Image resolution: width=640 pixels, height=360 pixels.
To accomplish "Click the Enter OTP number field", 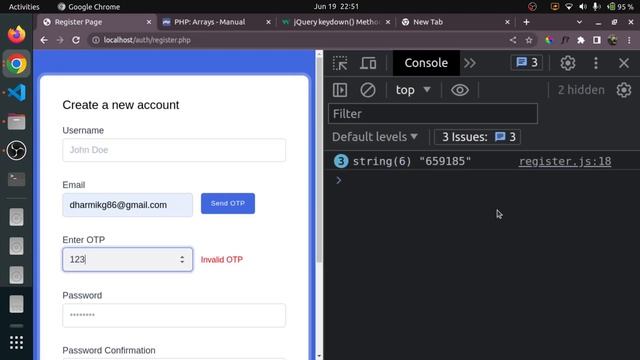I will pos(127,259).
